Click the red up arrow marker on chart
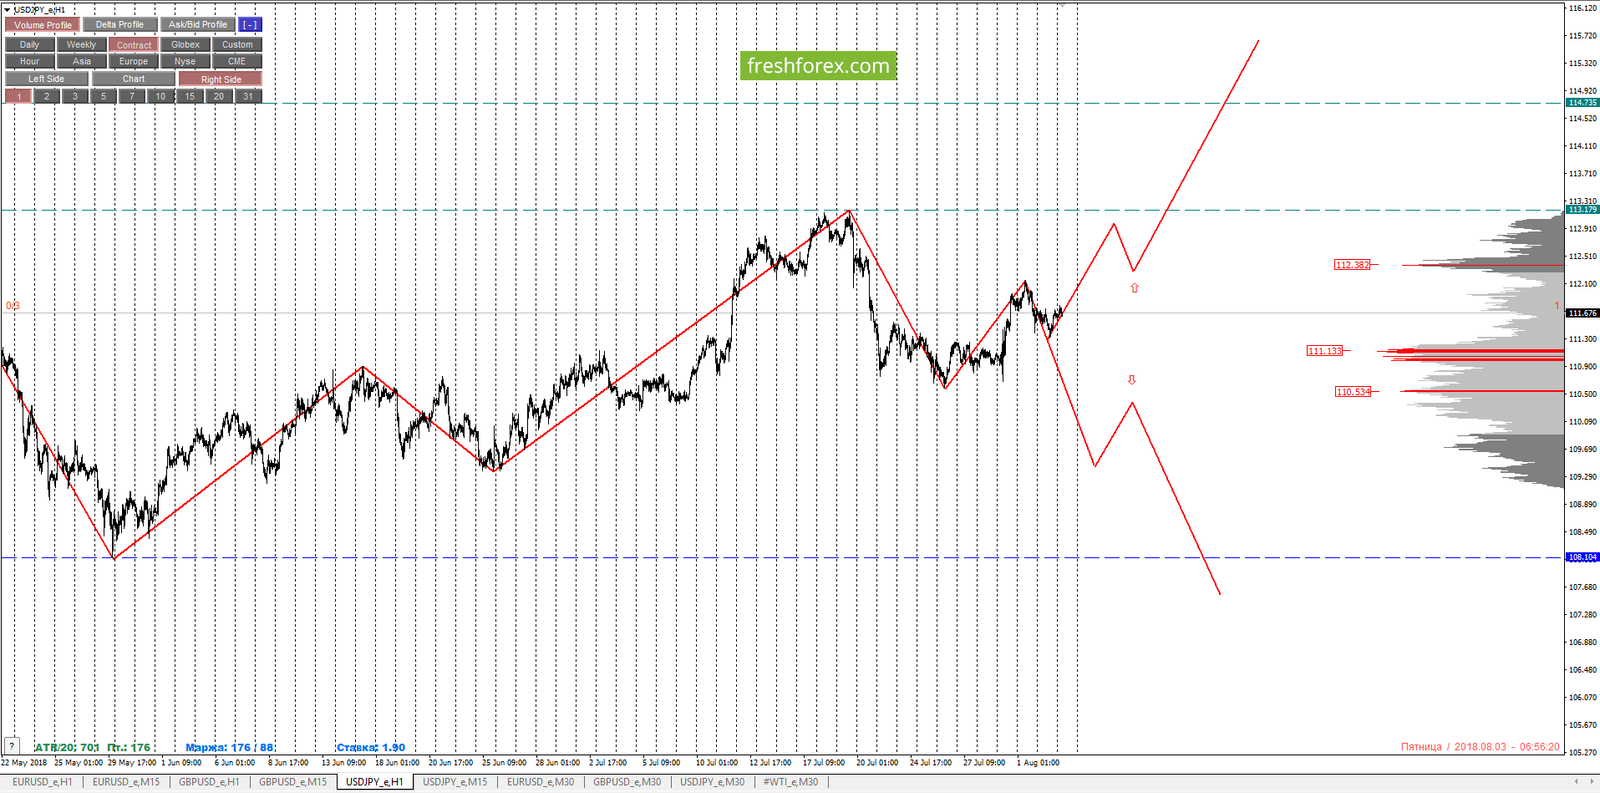The width and height of the screenshot is (1600, 793). pos(1134,288)
